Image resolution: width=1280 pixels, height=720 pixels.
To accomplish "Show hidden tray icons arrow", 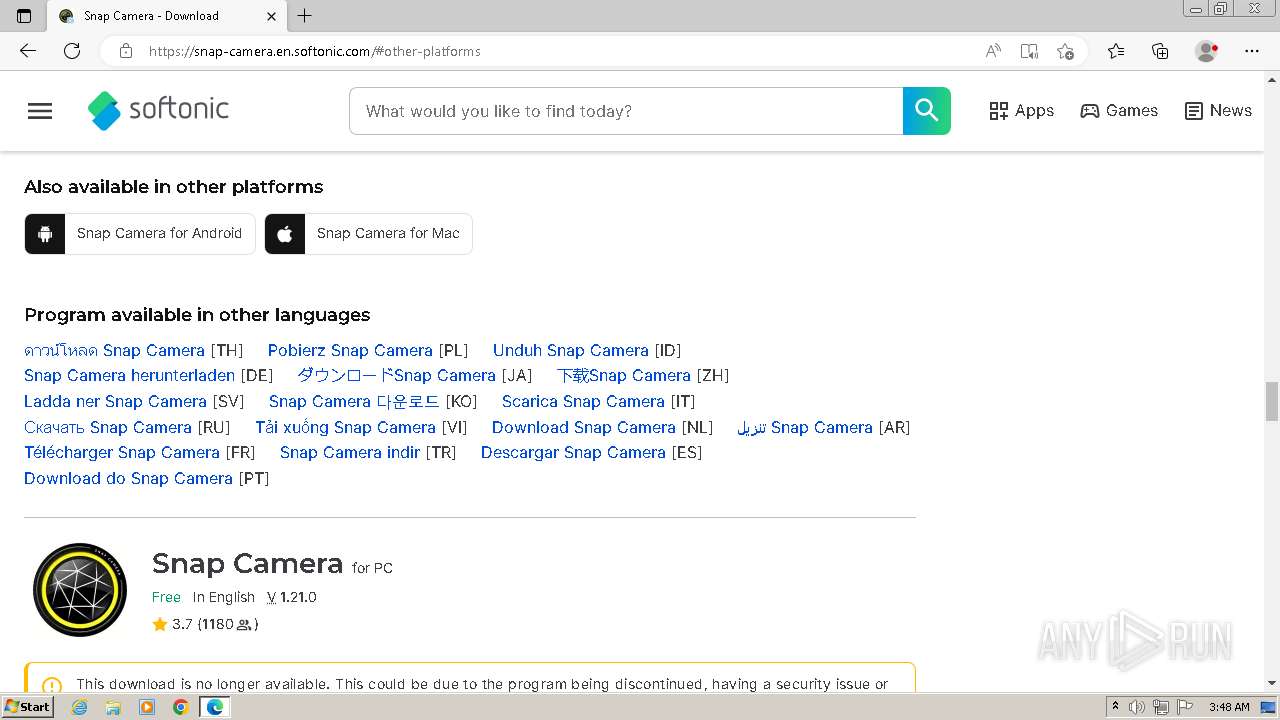I will (x=1115, y=707).
